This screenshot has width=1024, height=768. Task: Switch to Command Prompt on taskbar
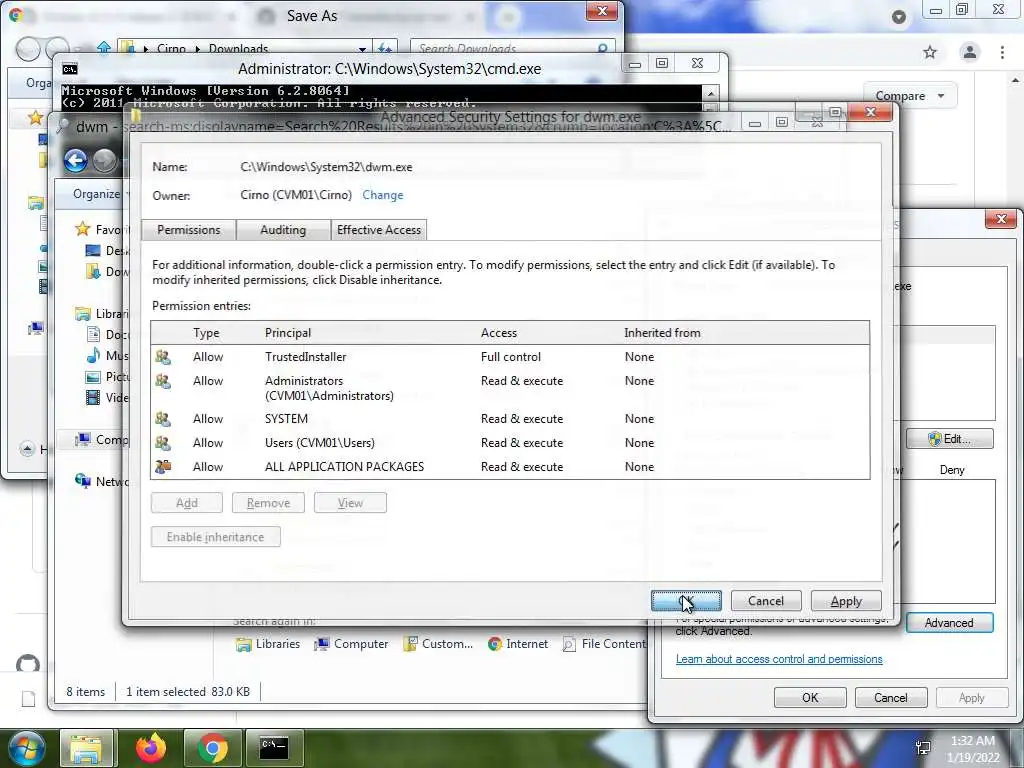[274, 748]
